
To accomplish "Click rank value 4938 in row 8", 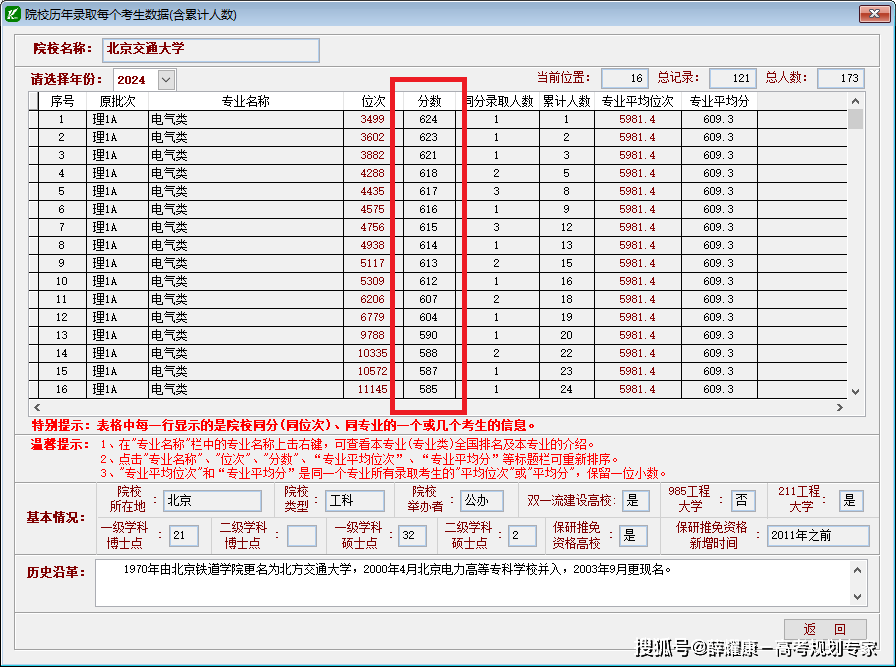I will (372, 245).
